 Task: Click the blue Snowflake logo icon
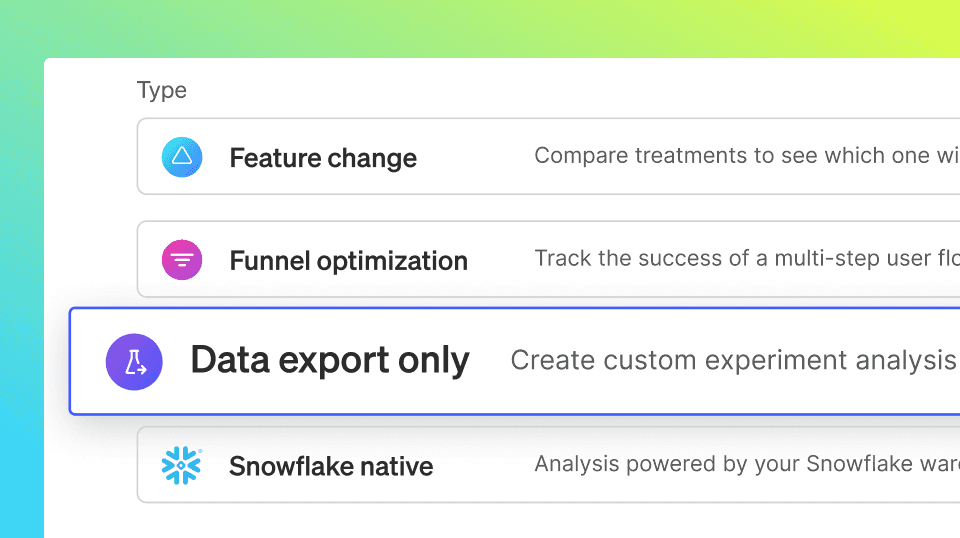pos(181,466)
